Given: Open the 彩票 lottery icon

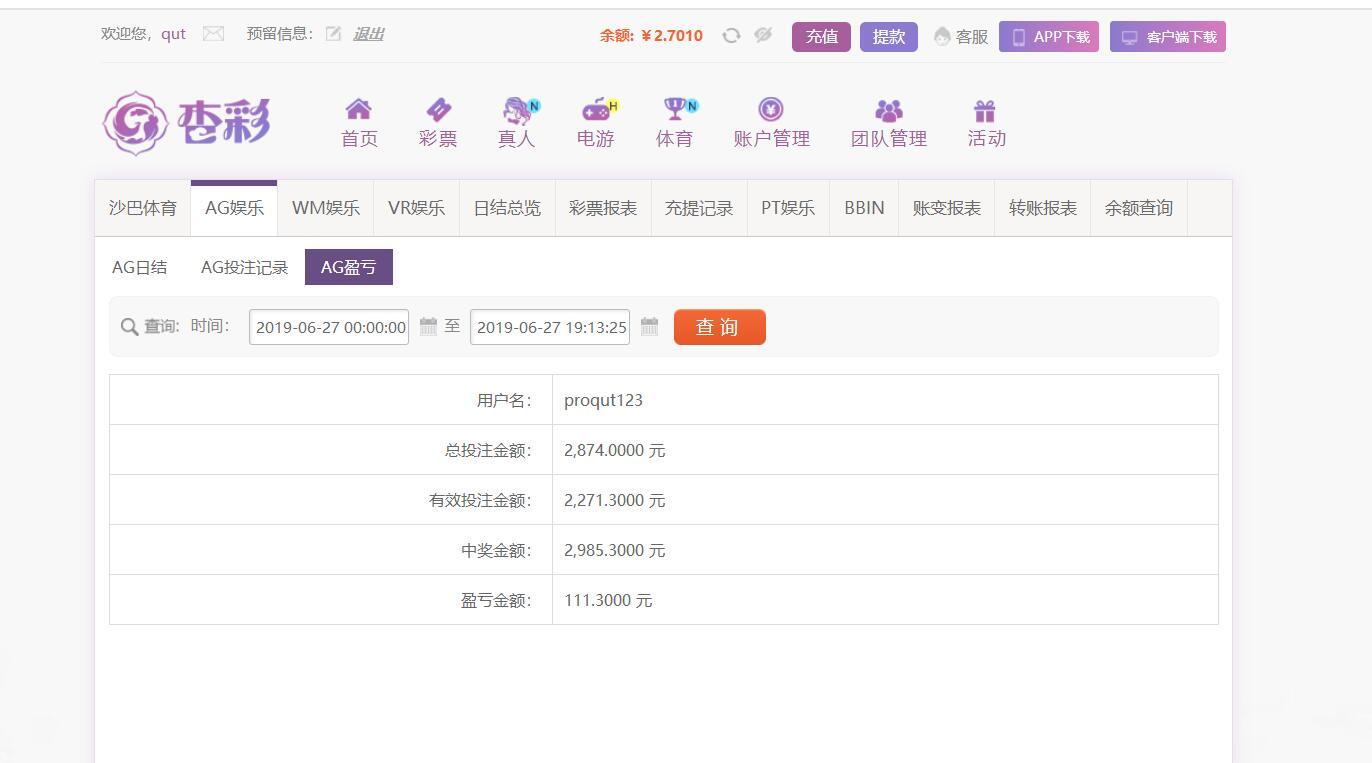Looking at the screenshot, I should coord(438,109).
